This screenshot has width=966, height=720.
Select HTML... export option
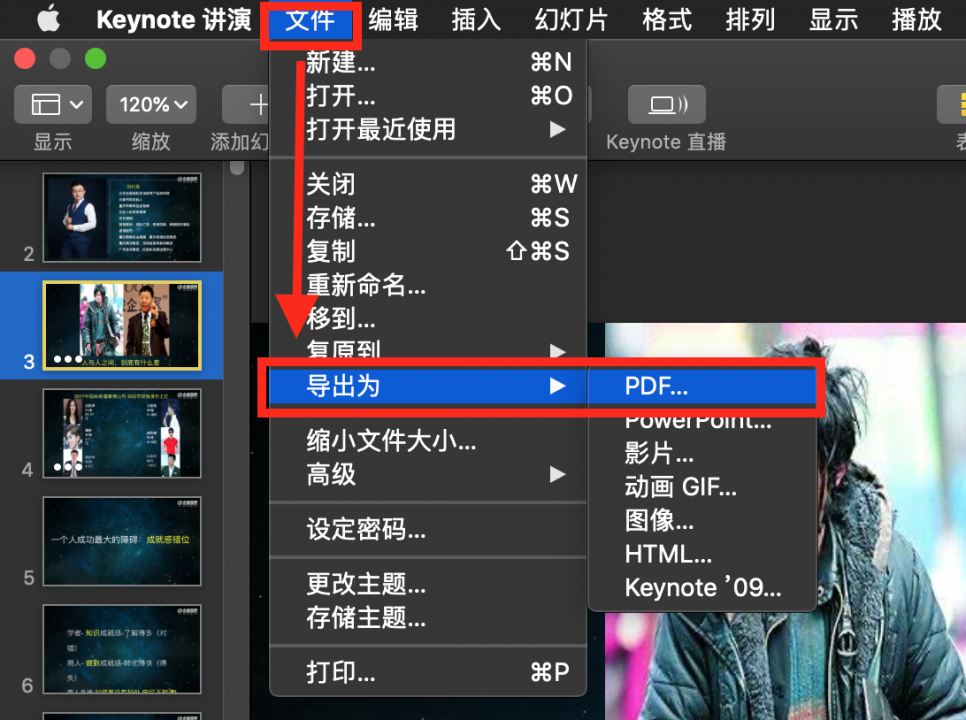pos(702,554)
